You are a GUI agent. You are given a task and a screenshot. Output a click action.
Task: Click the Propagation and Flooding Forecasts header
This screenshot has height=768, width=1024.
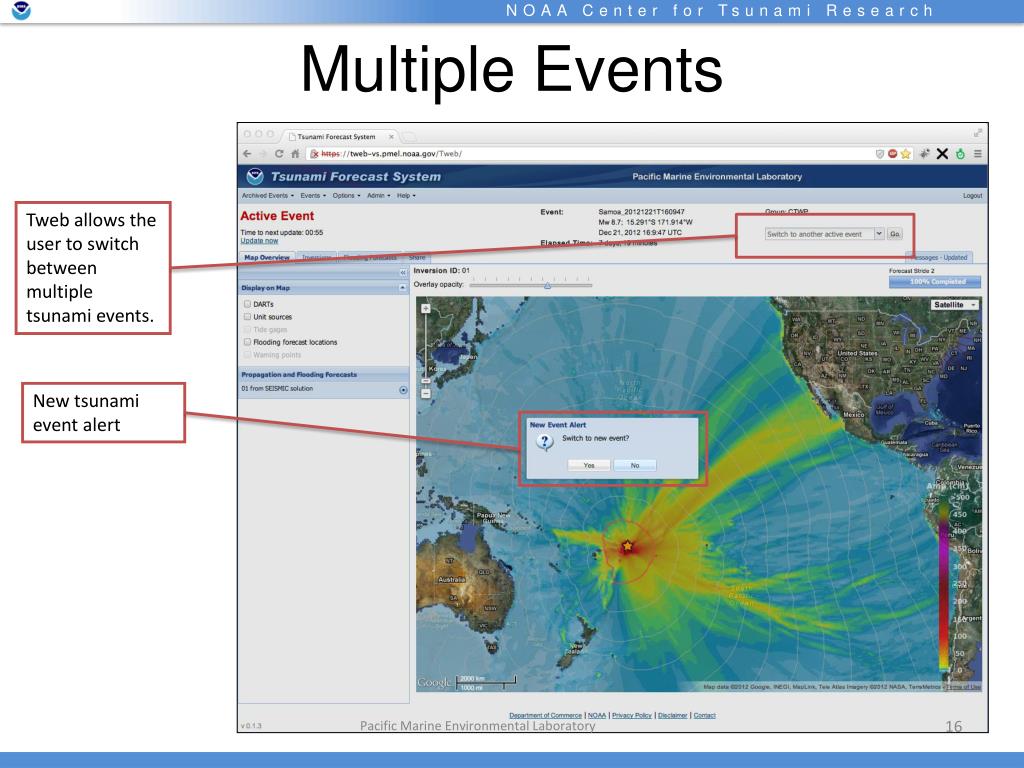[323, 374]
